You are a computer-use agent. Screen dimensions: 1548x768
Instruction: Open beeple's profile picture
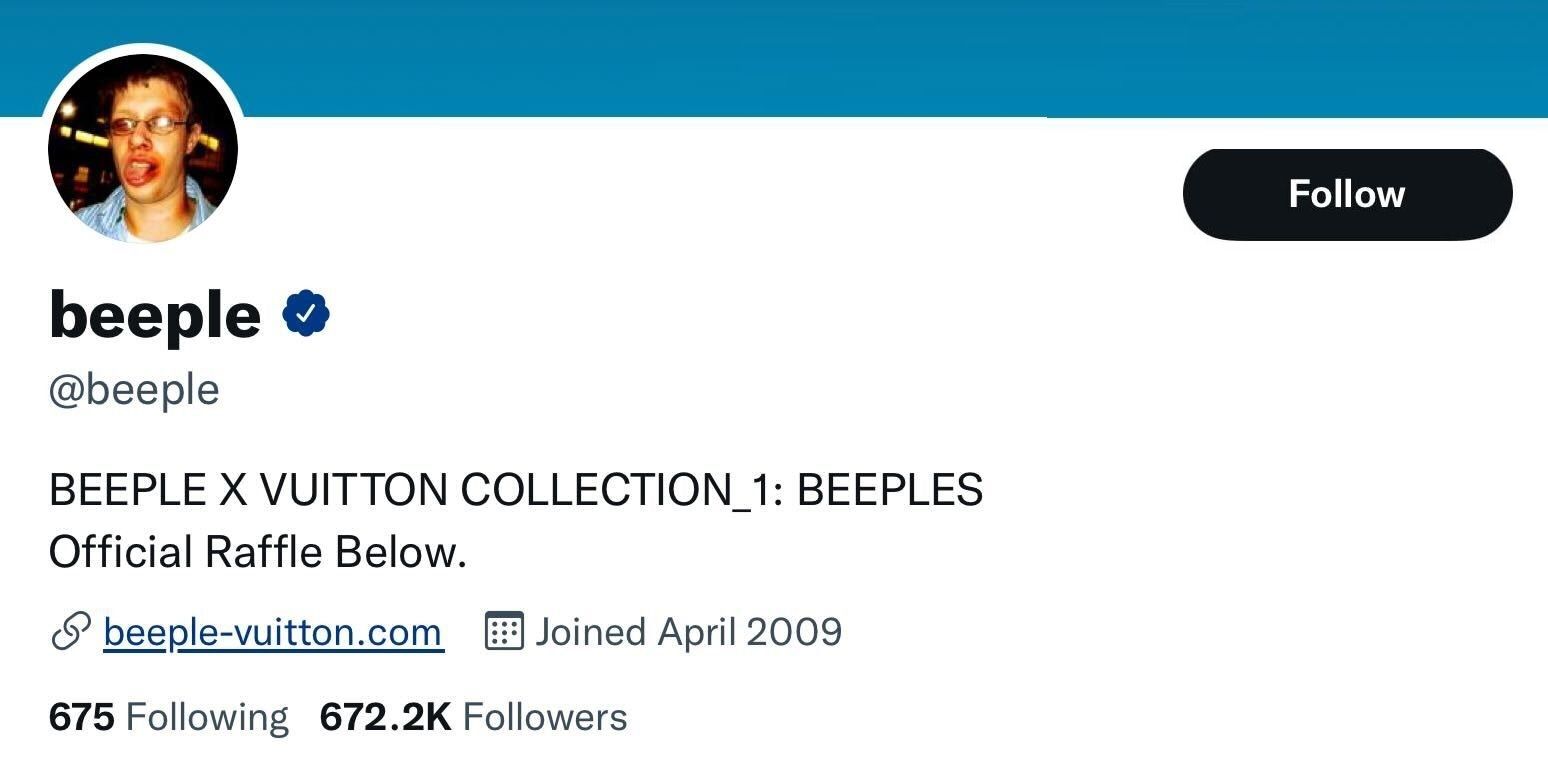click(x=142, y=149)
